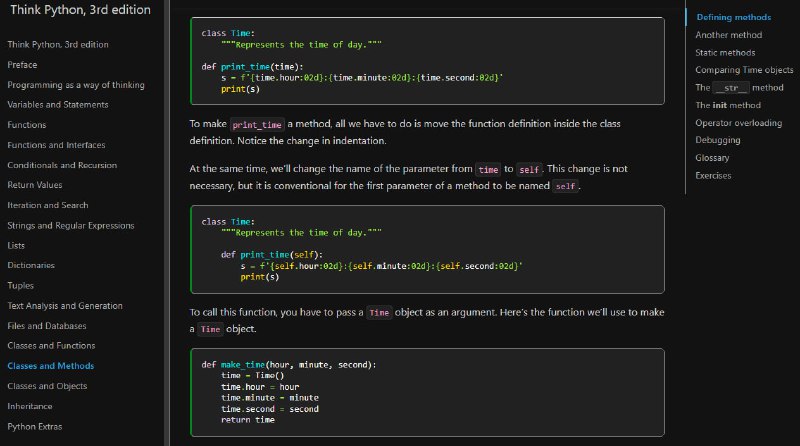Click 'print(s)' in second code block
Screen dimensions: 800x446
pyautogui.click(x=260, y=277)
